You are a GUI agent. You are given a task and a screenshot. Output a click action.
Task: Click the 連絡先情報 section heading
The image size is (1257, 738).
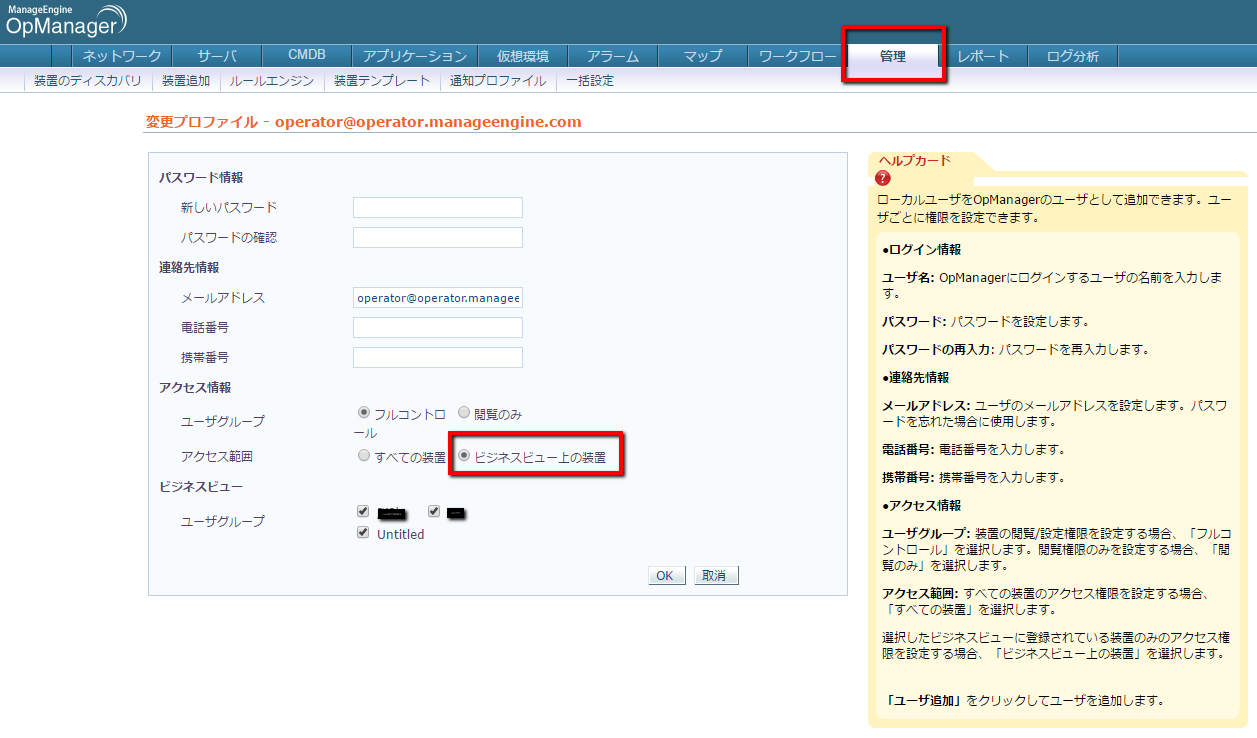coord(189,267)
